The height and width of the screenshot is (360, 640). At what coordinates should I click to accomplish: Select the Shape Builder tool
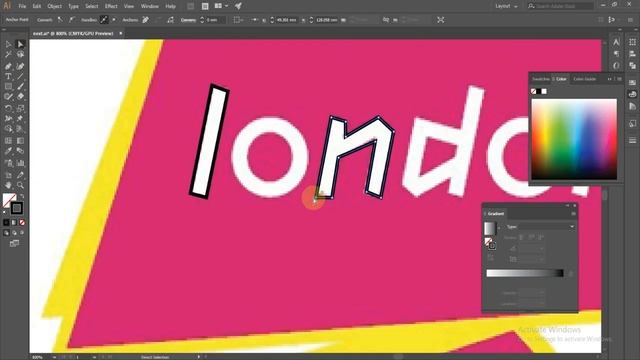pyautogui.click(x=8, y=129)
